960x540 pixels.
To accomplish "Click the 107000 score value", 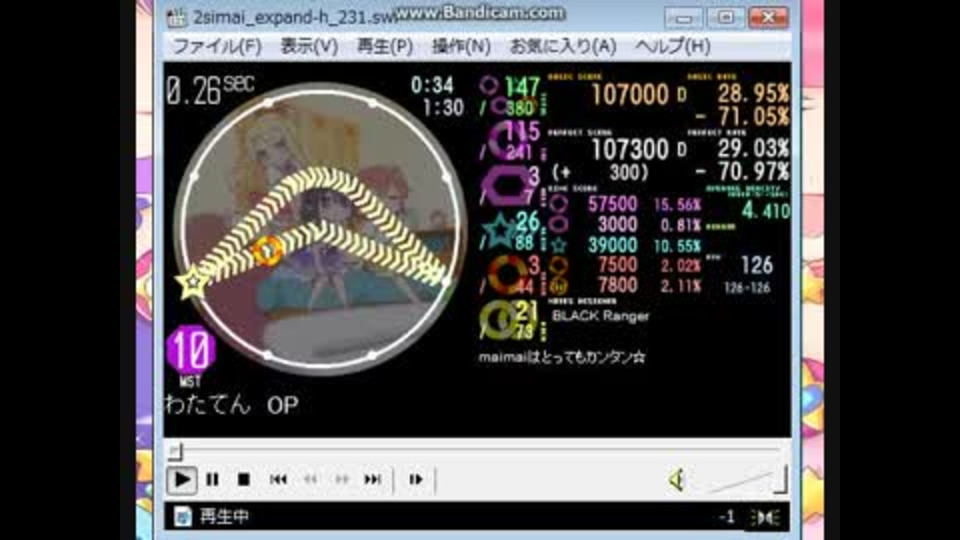I will [630, 95].
